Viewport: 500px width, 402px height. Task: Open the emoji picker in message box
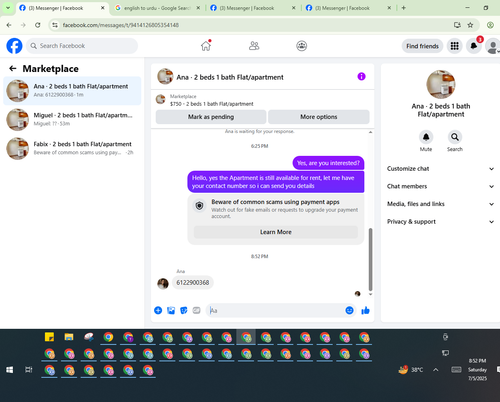[349, 310]
